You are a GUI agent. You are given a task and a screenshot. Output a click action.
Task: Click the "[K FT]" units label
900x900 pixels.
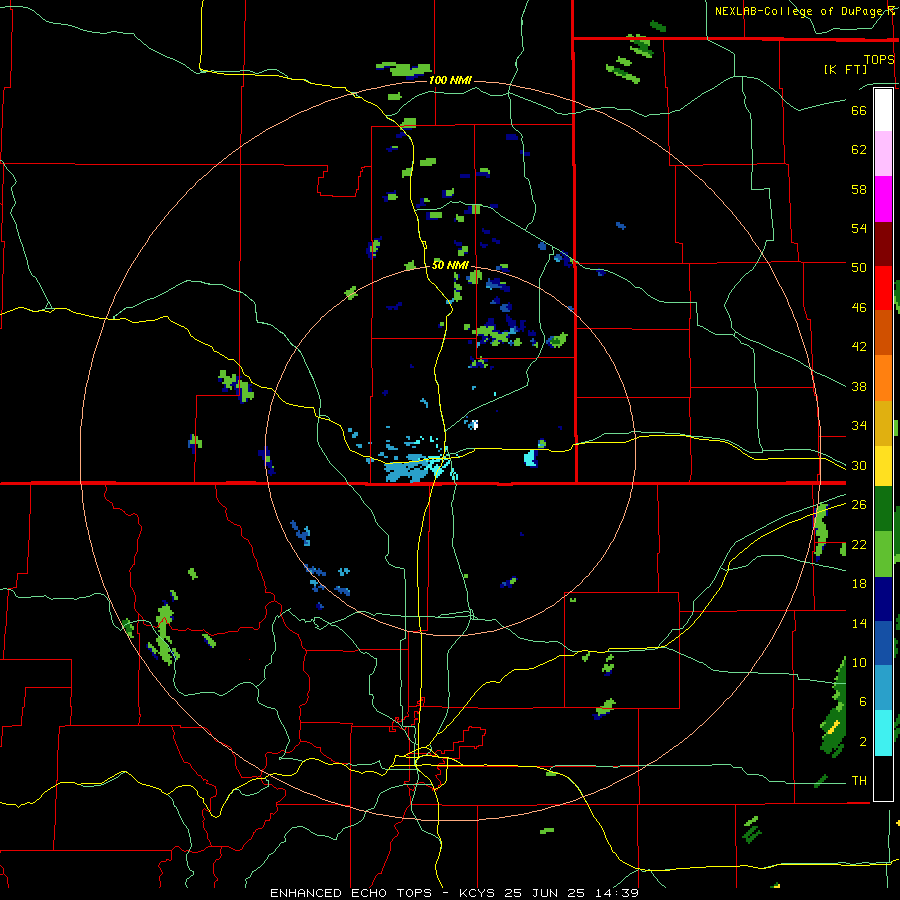[845, 69]
